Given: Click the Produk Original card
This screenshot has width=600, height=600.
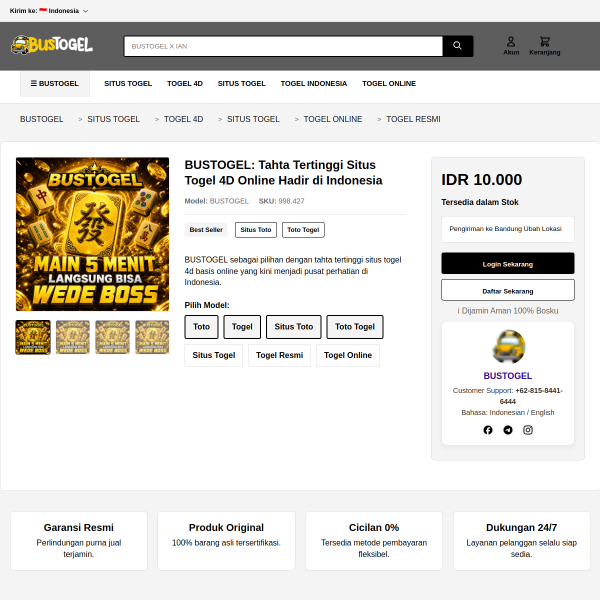Looking at the screenshot, I should pos(226,541).
